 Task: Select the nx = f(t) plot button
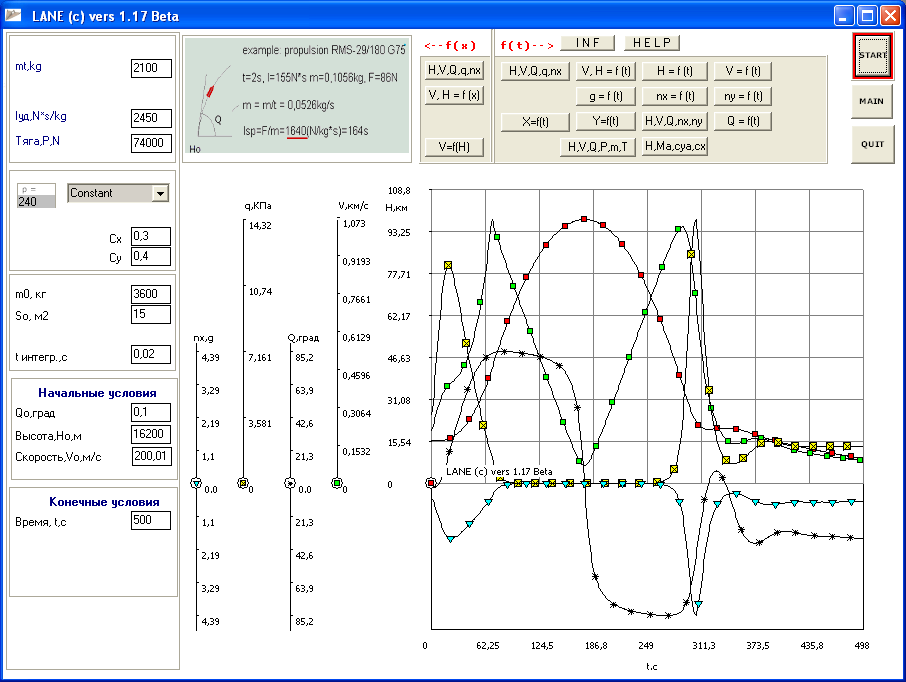click(674, 96)
